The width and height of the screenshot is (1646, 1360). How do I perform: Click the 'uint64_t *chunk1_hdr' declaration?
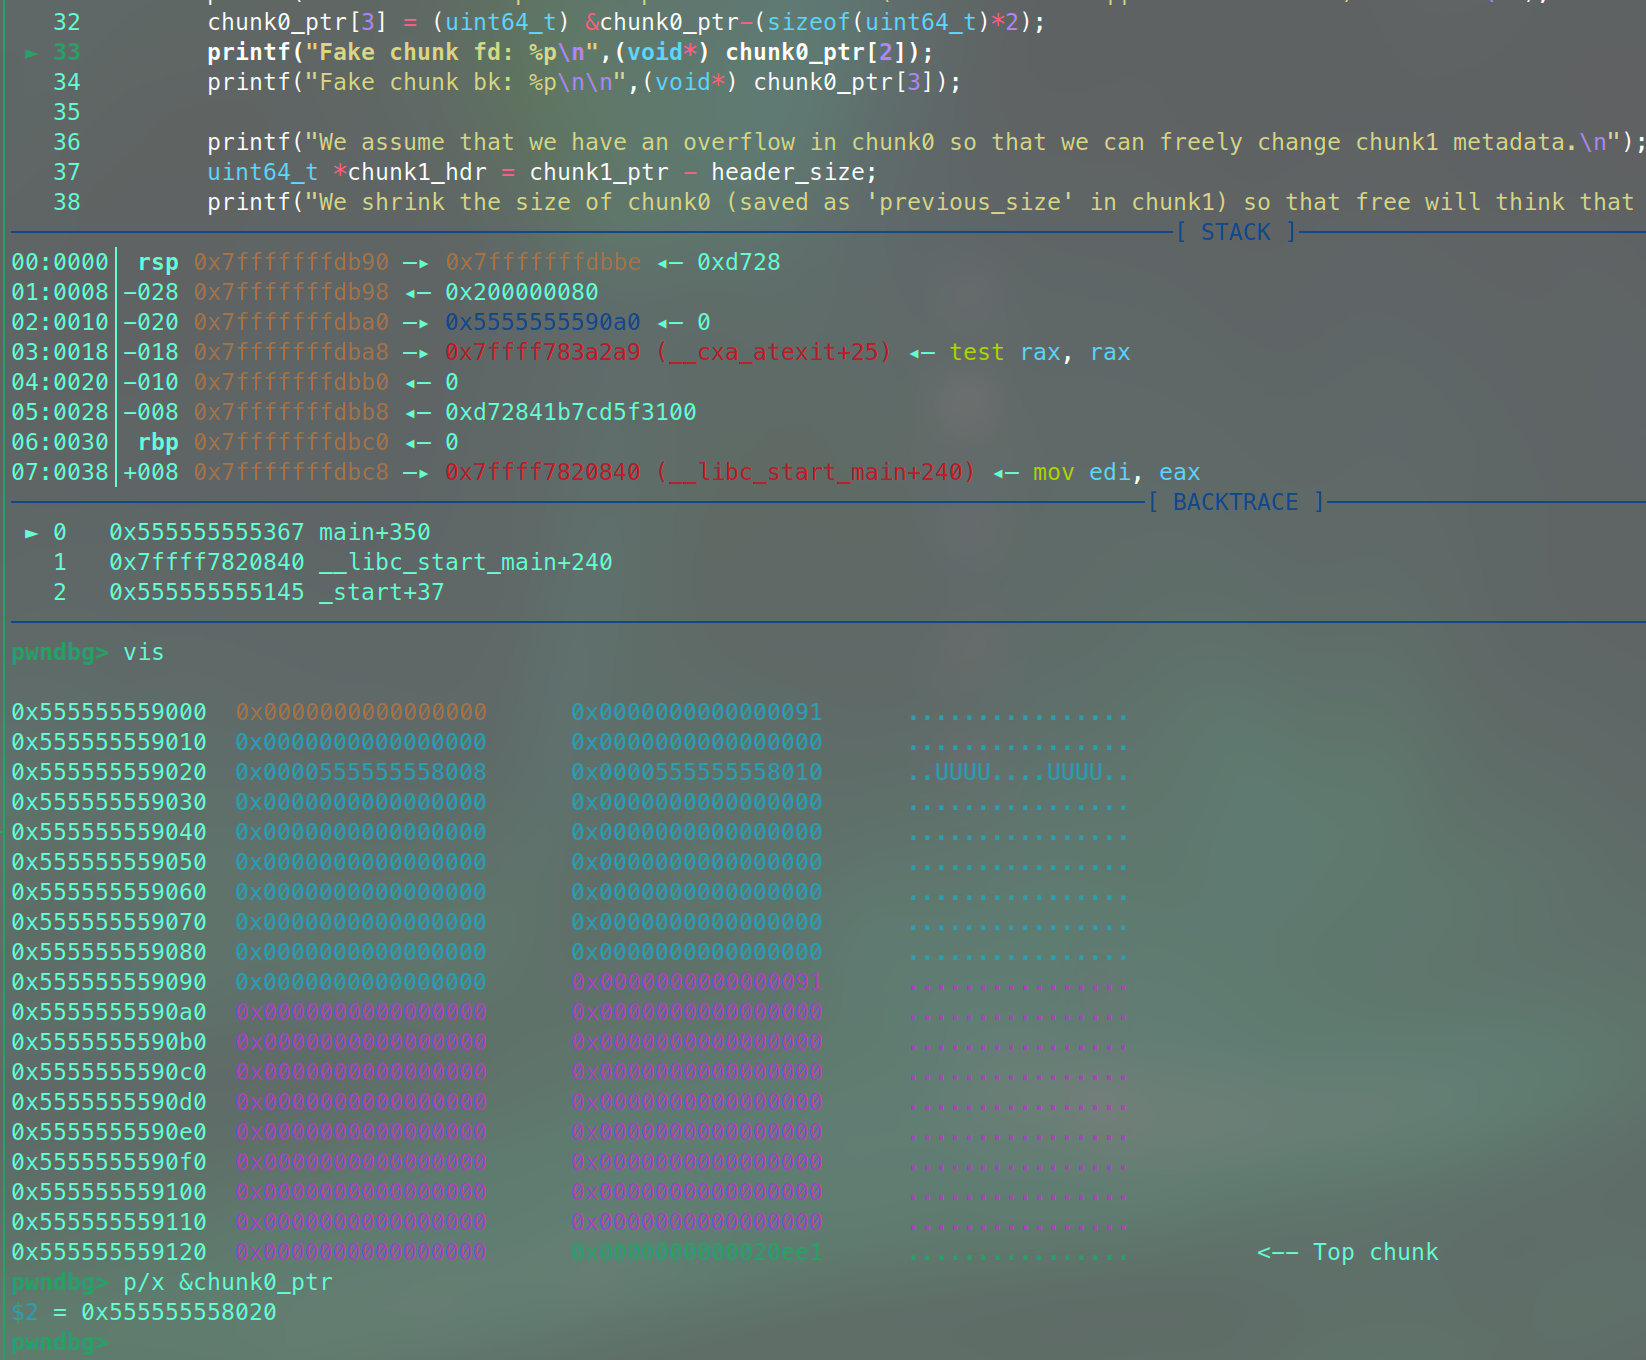point(346,172)
